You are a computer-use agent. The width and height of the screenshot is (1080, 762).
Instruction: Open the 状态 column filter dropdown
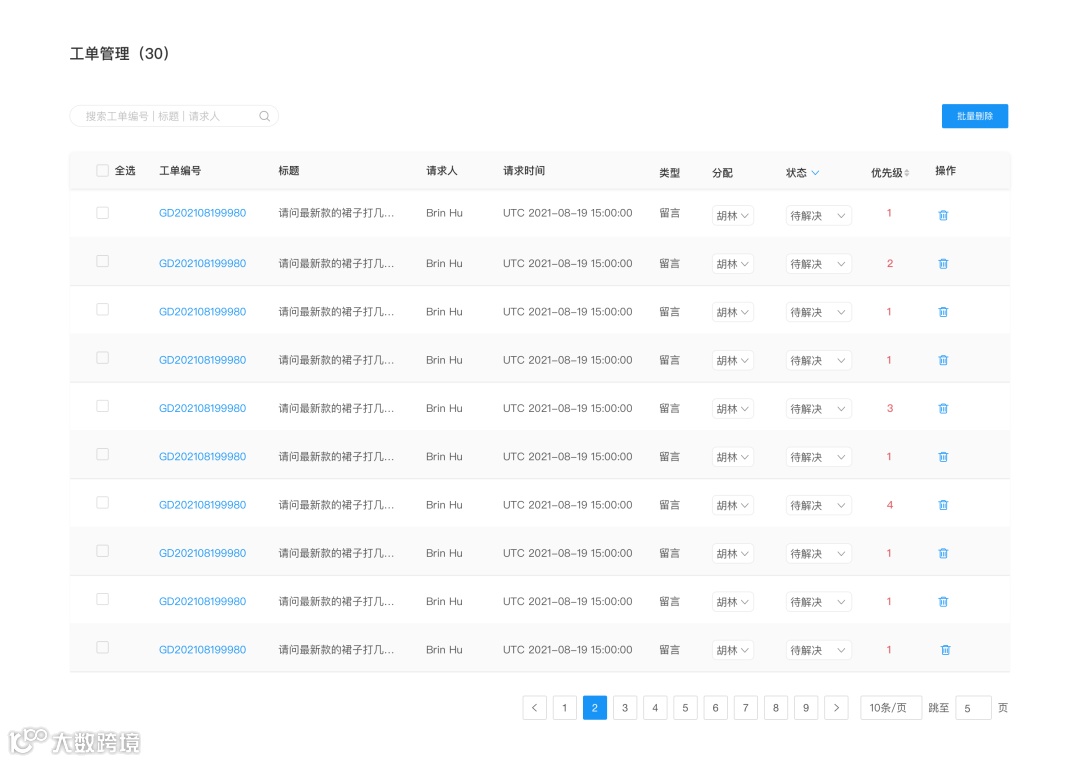(816, 171)
